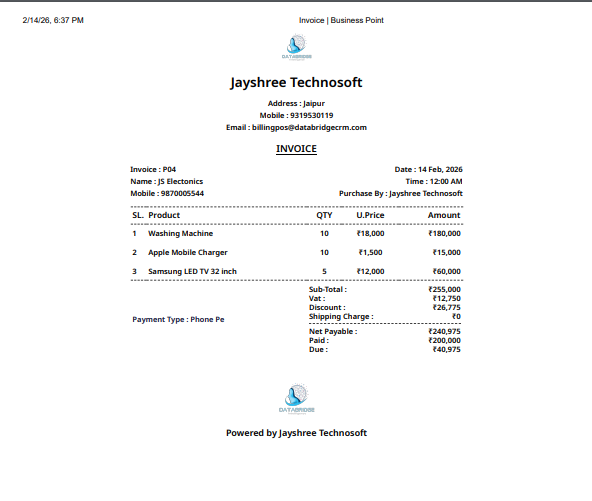Screen dimensions: 592x501
Task: Click the discount value ₹26,775
Action: (447, 308)
